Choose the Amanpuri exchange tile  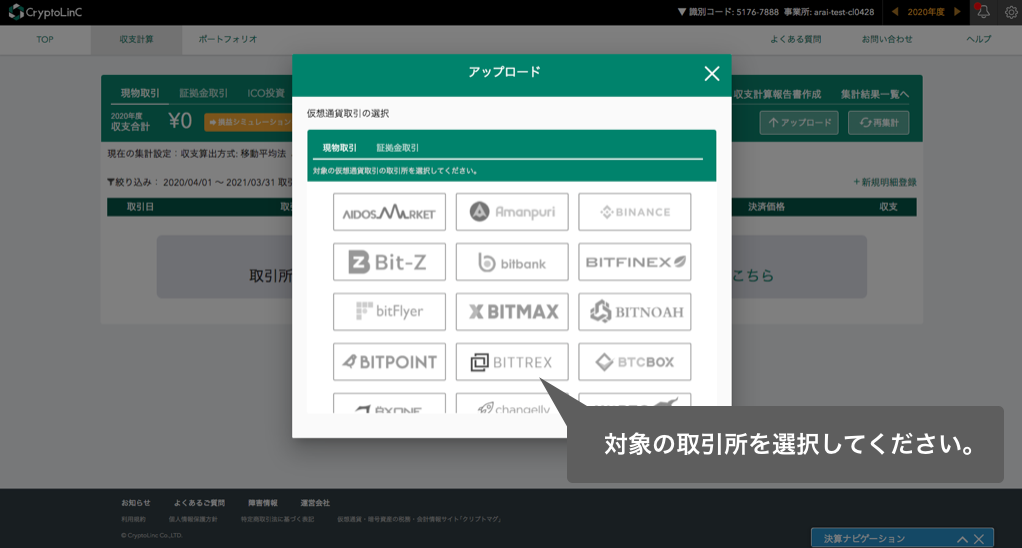512,212
